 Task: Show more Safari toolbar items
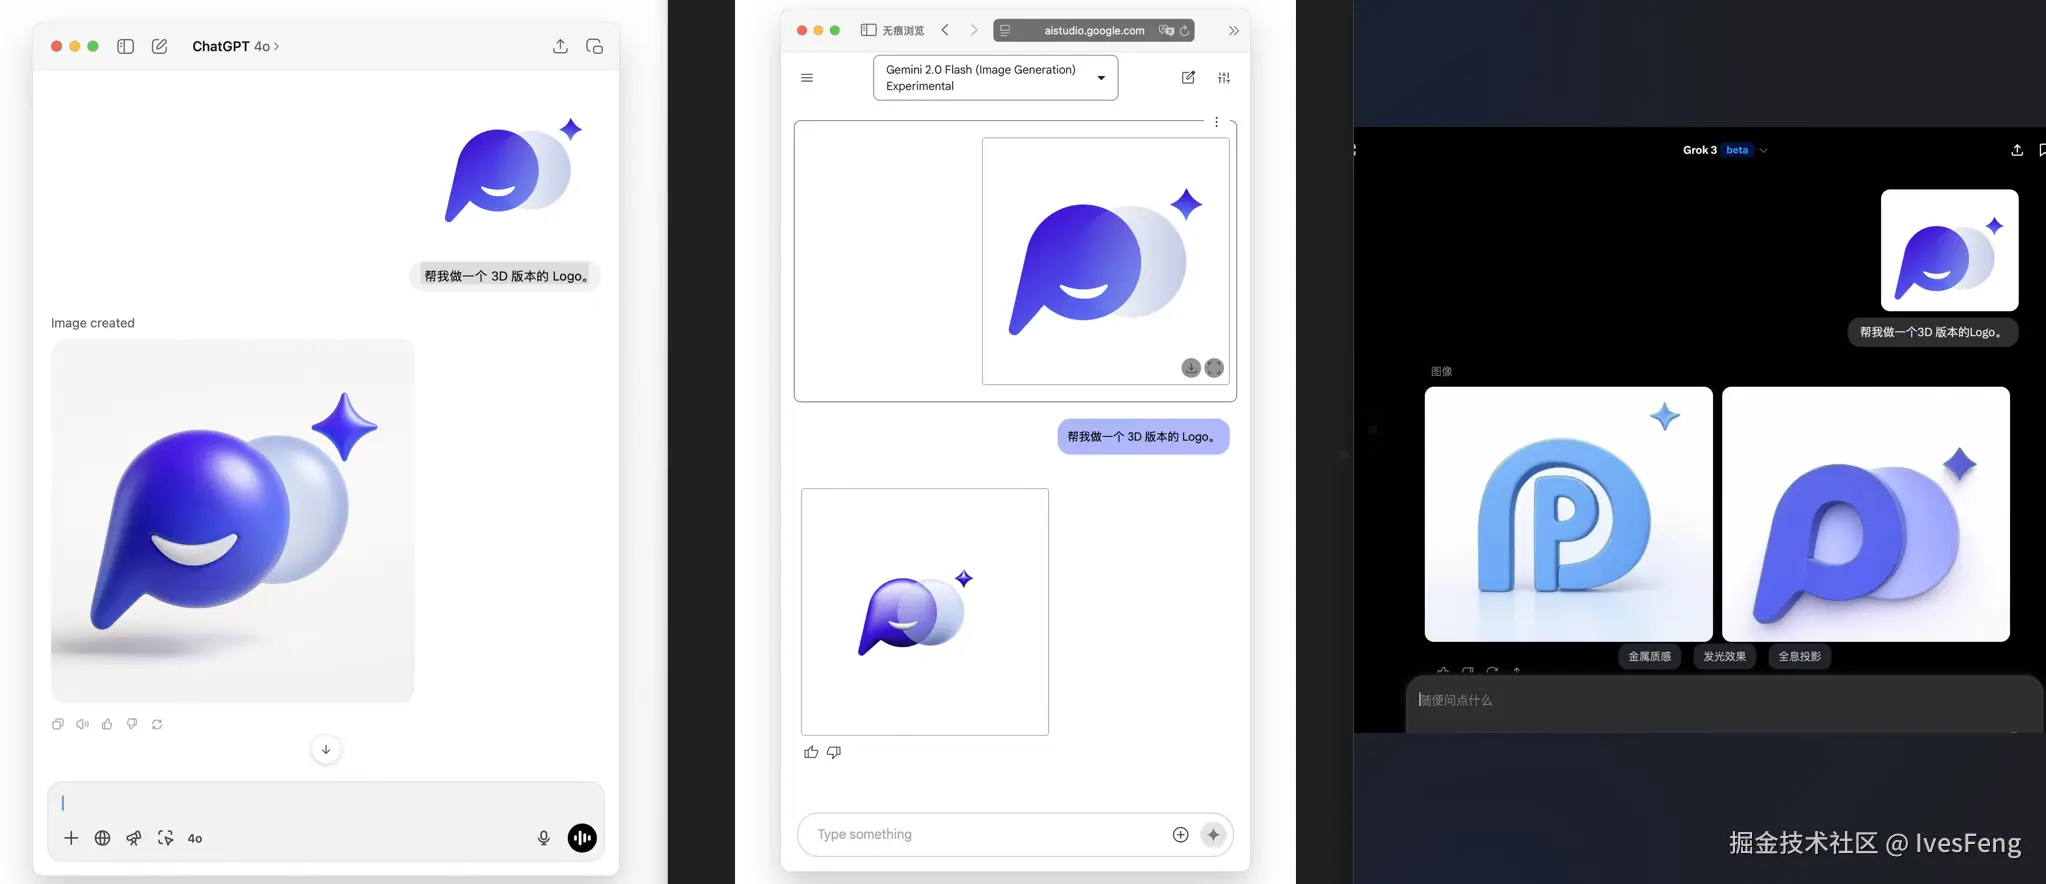coord(1233,31)
